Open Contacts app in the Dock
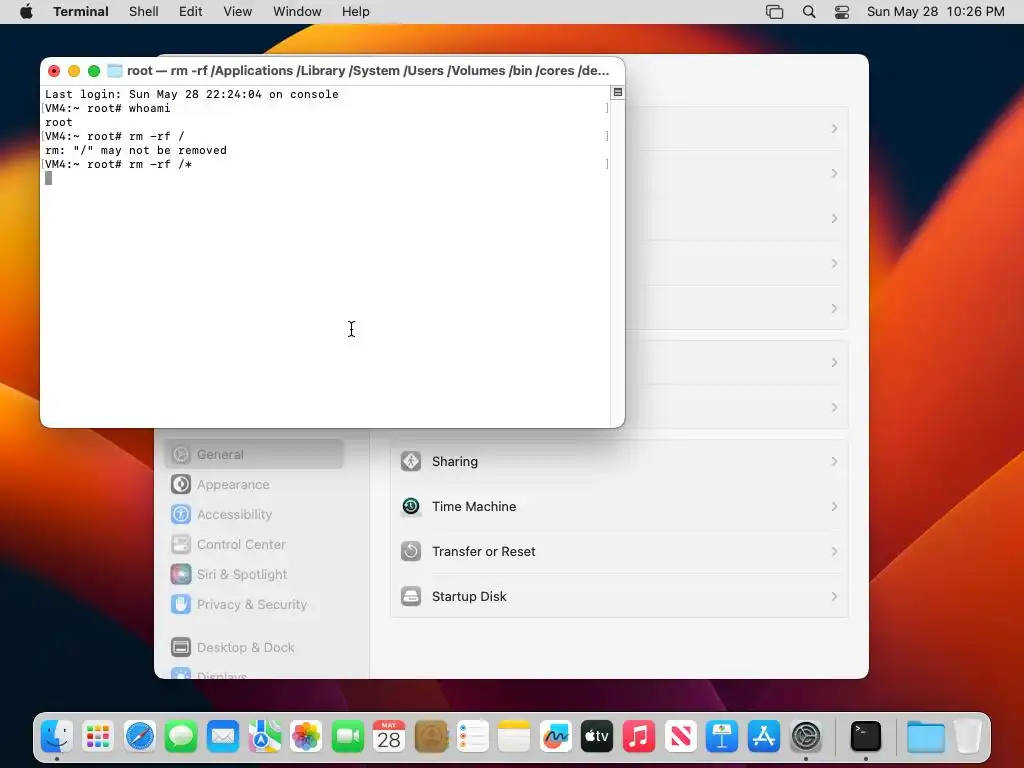 click(431, 737)
